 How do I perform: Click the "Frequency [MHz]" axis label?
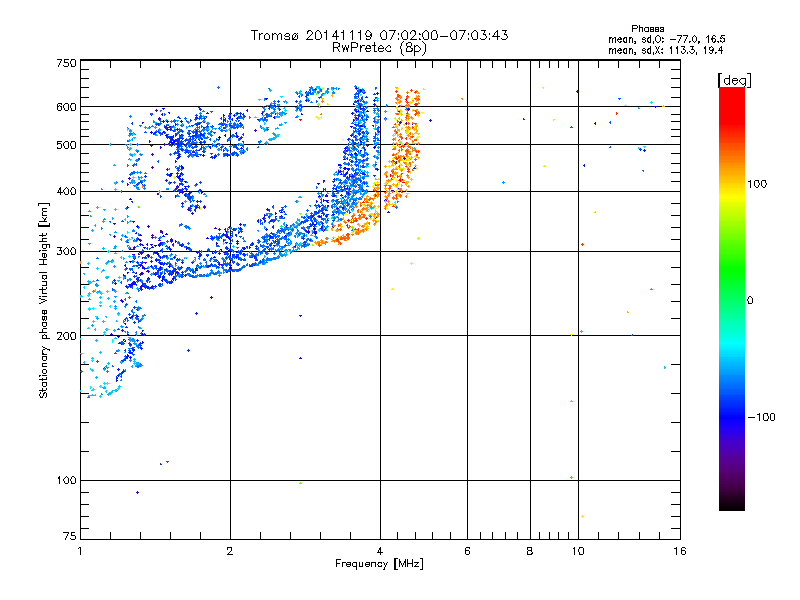379,564
